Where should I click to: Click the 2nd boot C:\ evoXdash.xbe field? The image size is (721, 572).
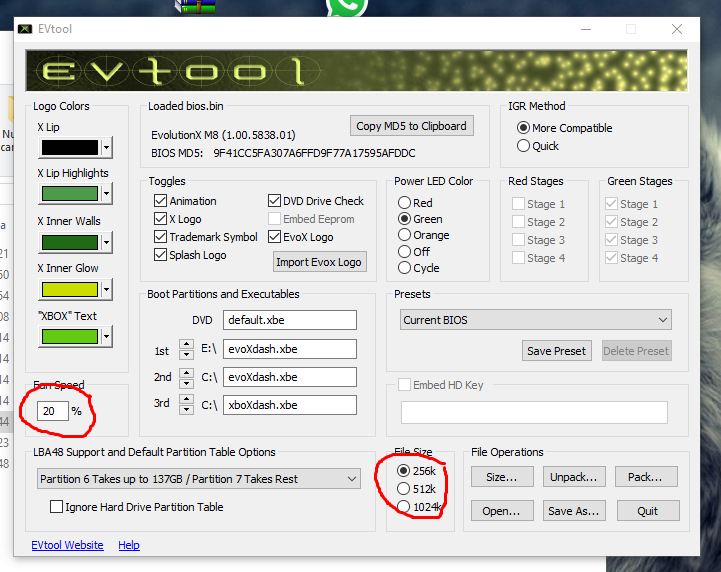pyautogui.click(x=290, y=377)
